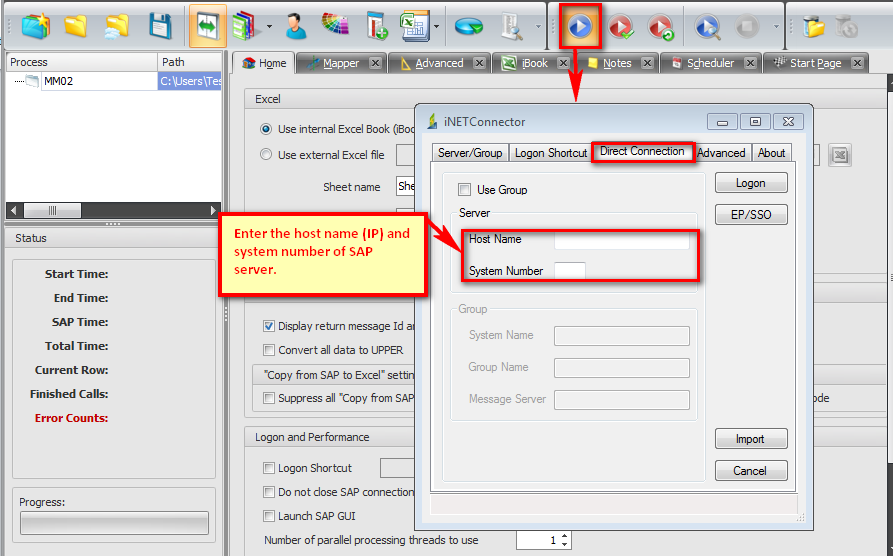Expand dropdown arrow next to books icon

click(x=269, y=27)
